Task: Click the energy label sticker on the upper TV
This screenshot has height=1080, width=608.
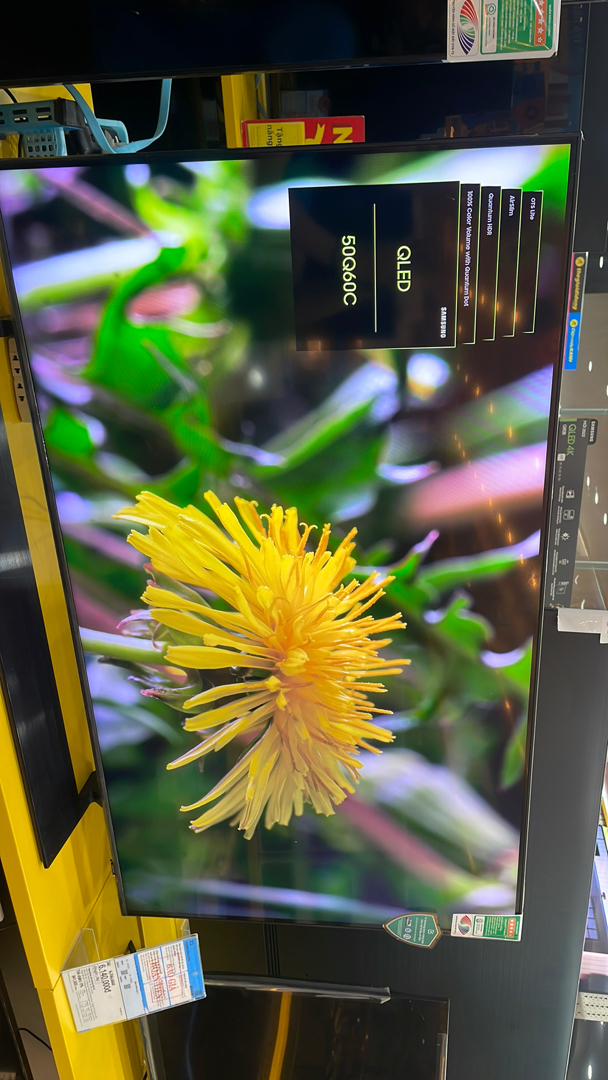Action: (x=503, y=28)
